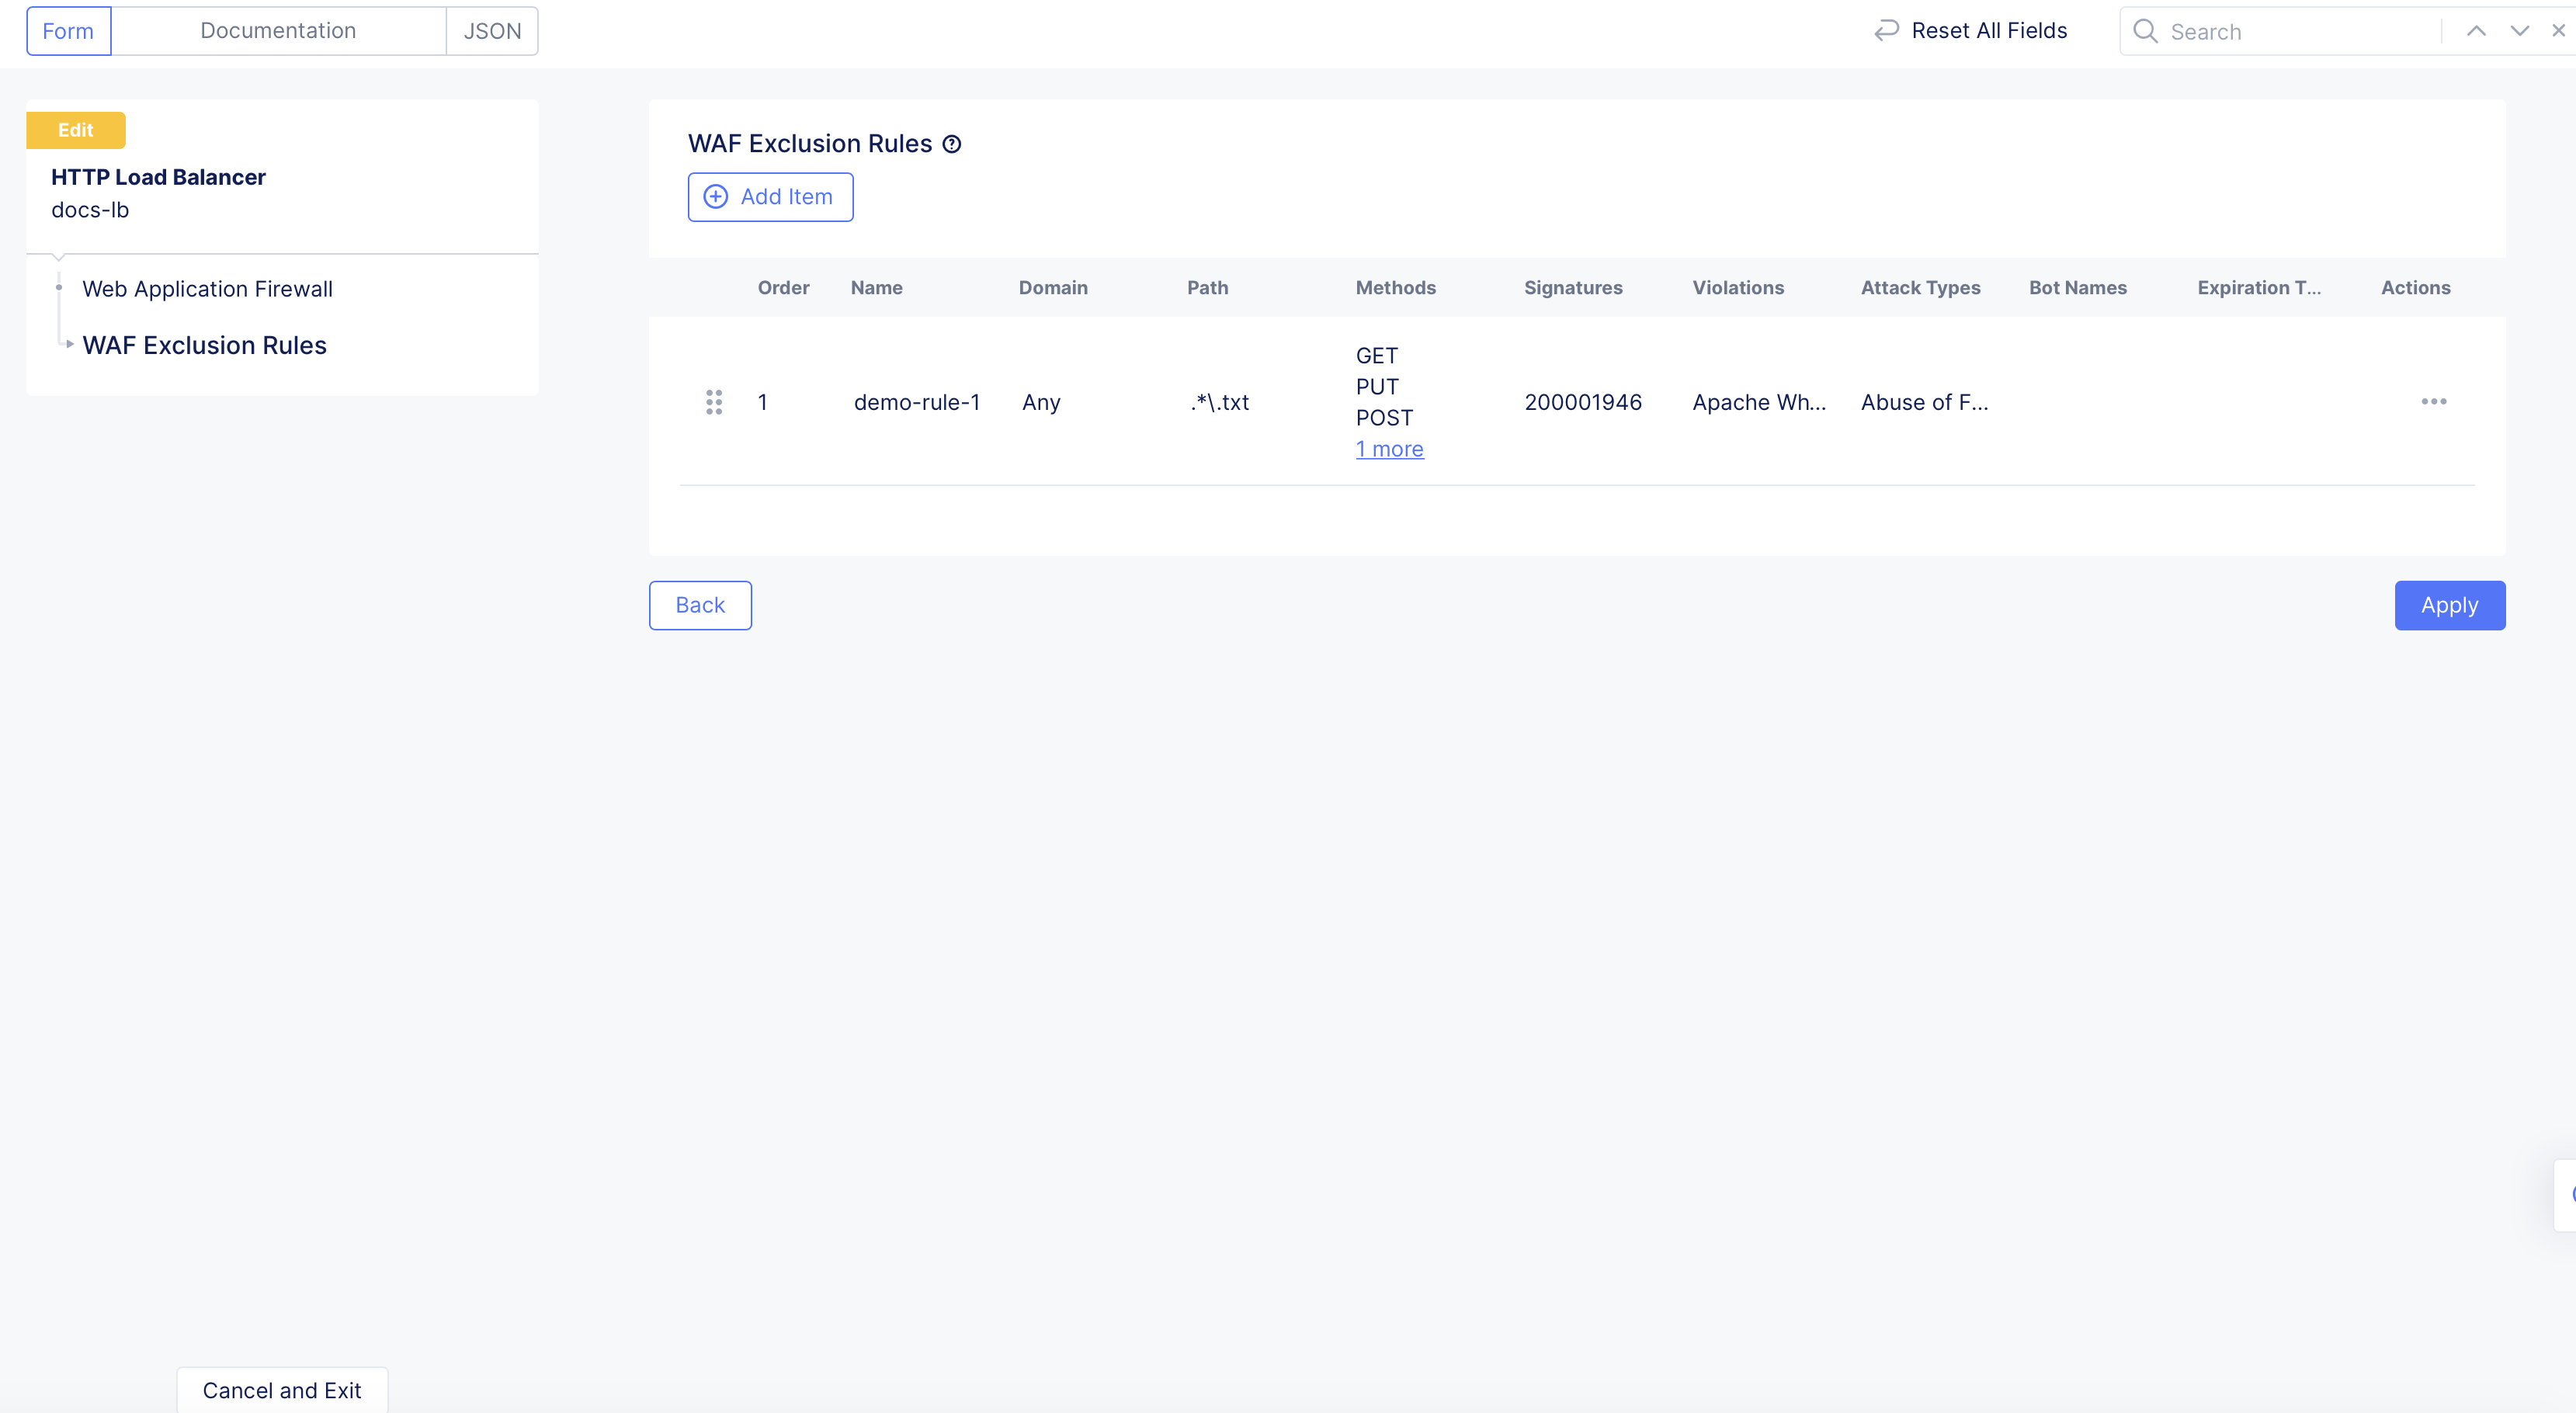Jump to previous search result arrow
Viewport: 2576px width, 1413px height.
(x=2476, y=31)
